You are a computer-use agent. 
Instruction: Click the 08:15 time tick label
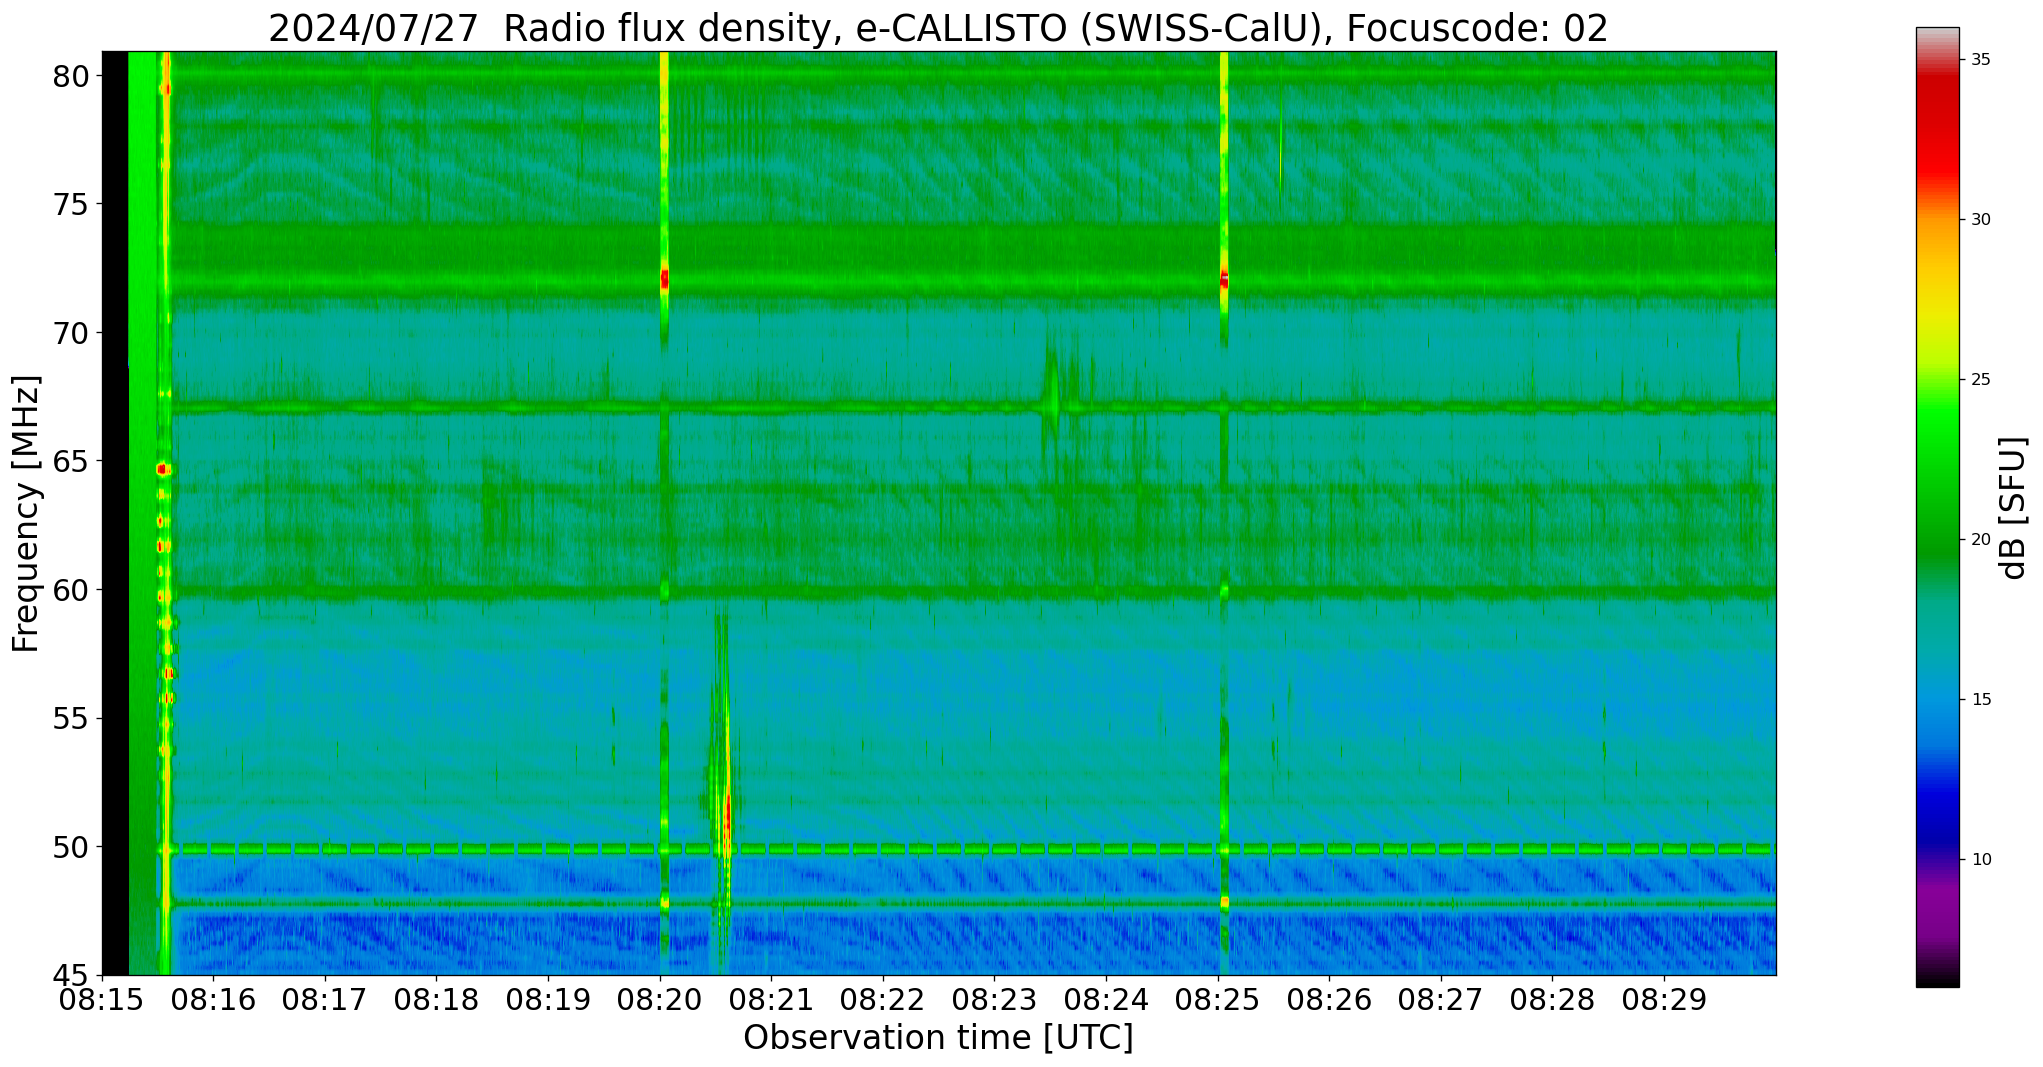(x=102, y=999)
